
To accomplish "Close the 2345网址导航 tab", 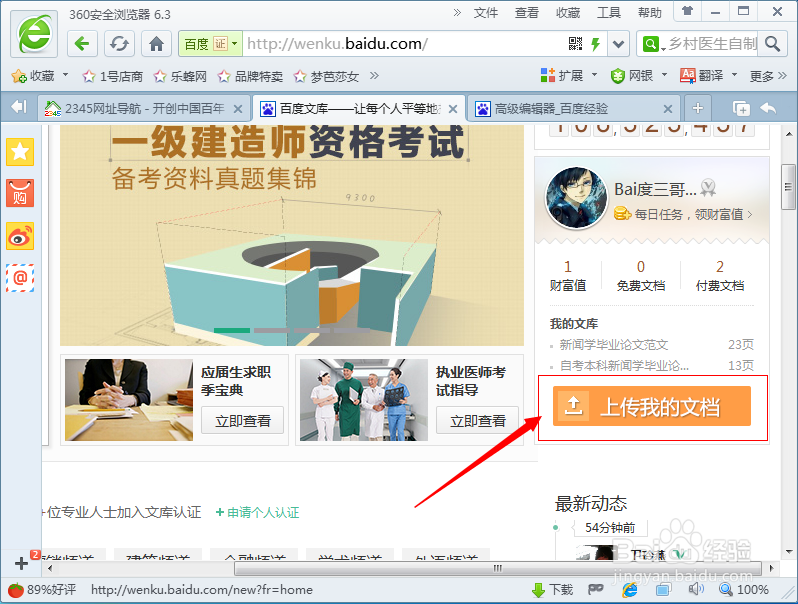I will click(x=238, y=109).
